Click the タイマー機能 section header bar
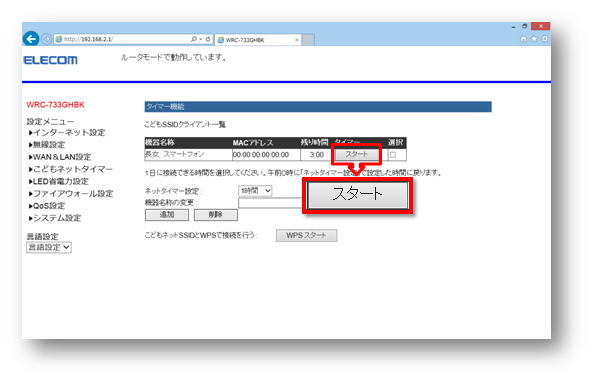Viewport: 593px width, 381px height. pyautogui.click(x=318, y=107)
